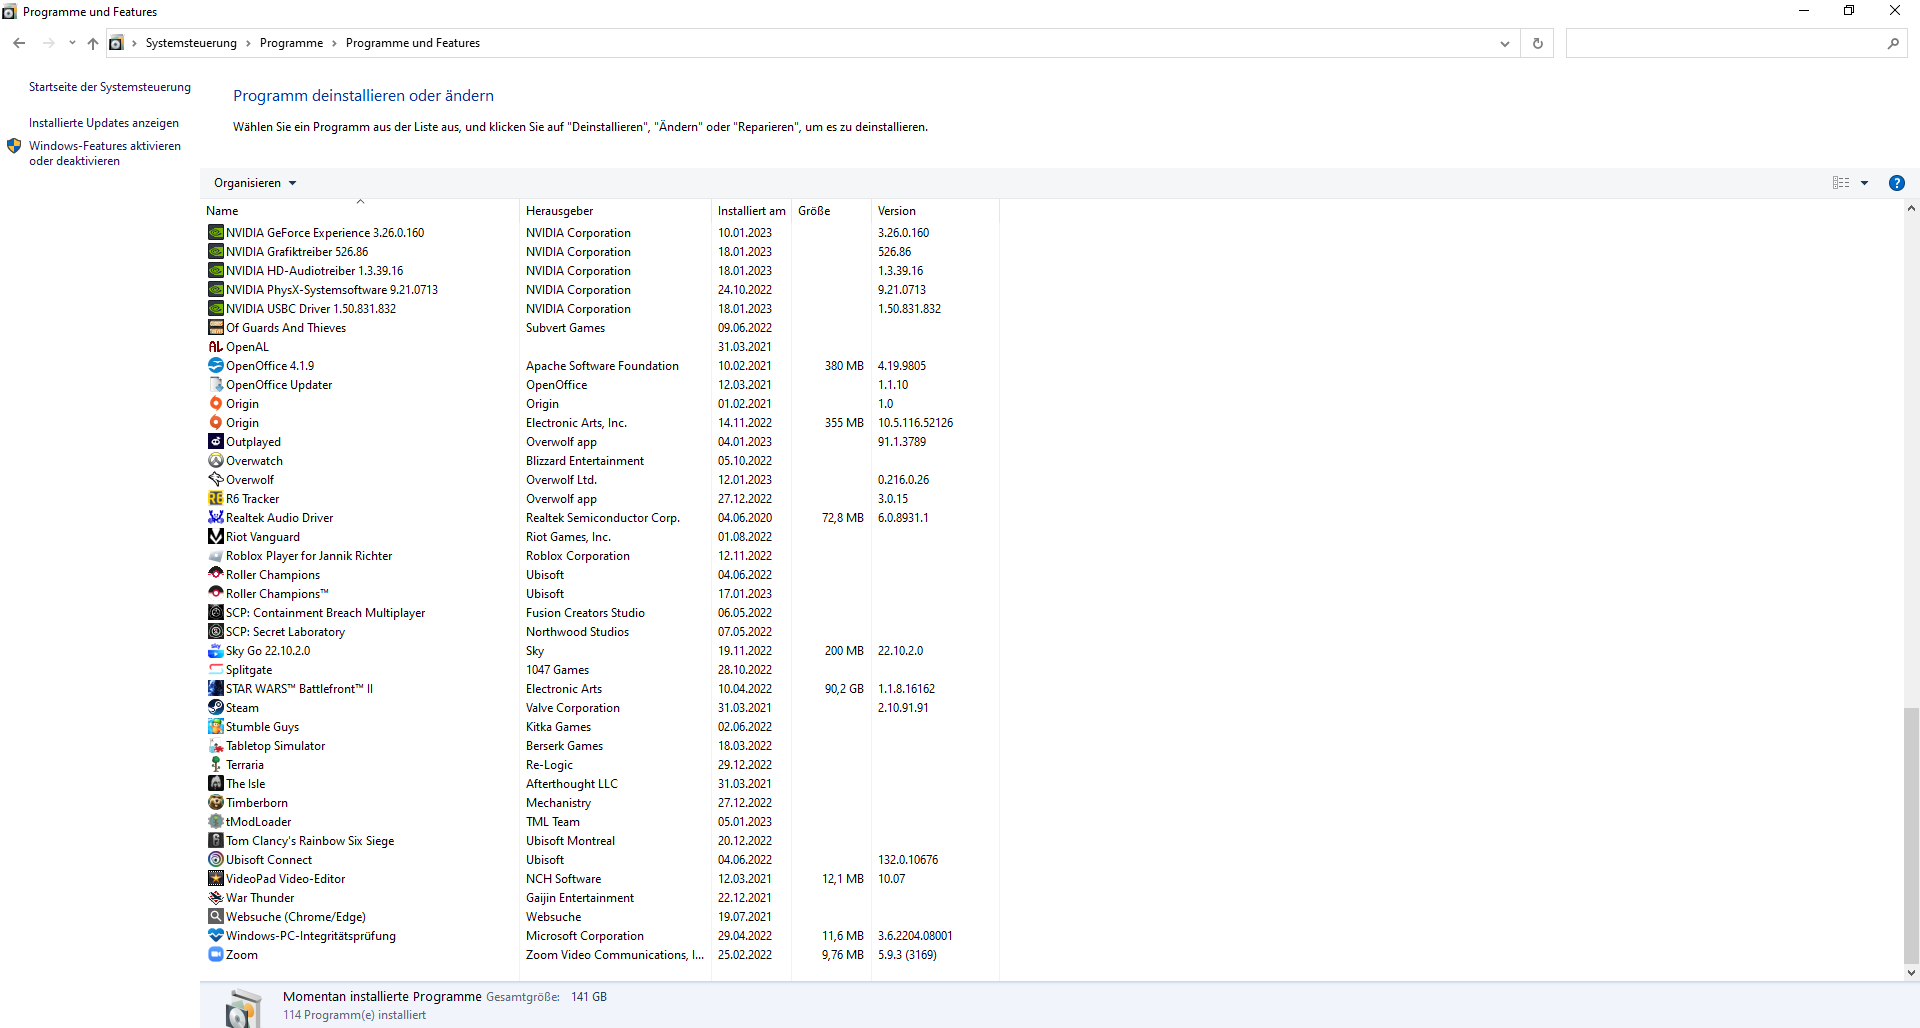The width and height of the screenshot is (1920, 1028).
Task: Sort by the Herausgeber column header
Action: pyautogui.click(x=616, y=210)
